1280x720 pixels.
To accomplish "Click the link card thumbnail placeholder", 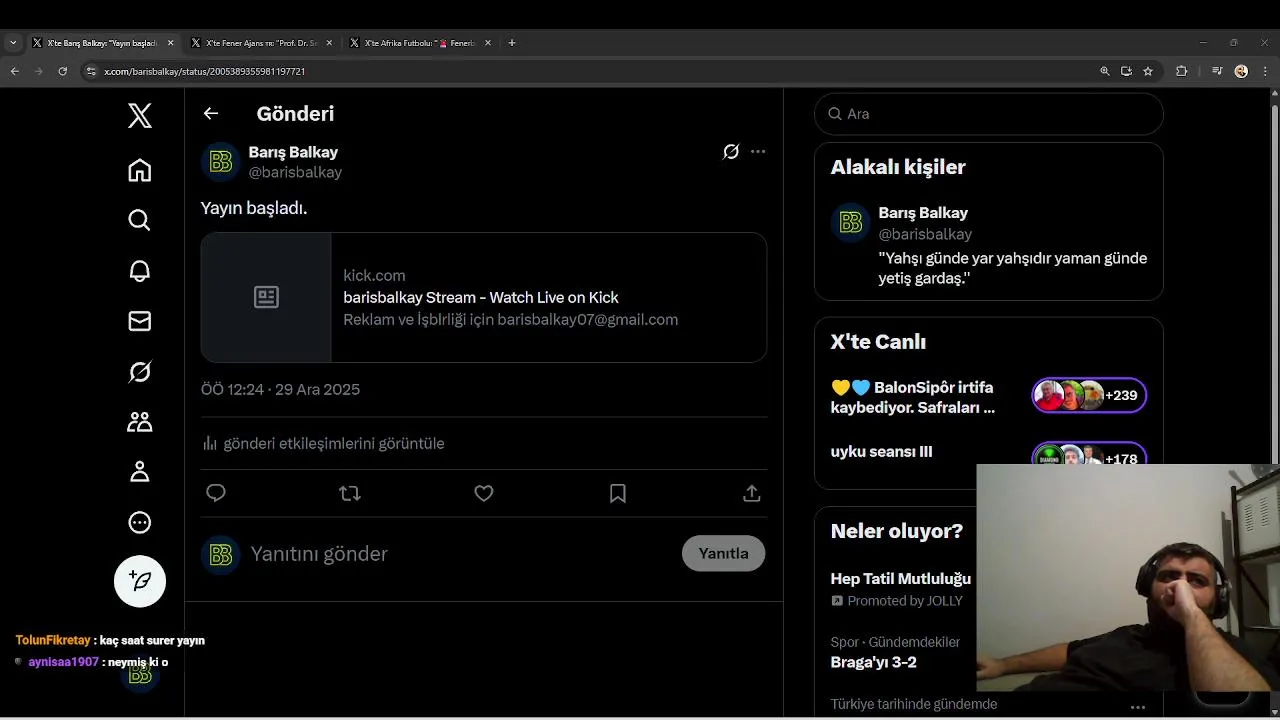I will [x=266, y=297].
